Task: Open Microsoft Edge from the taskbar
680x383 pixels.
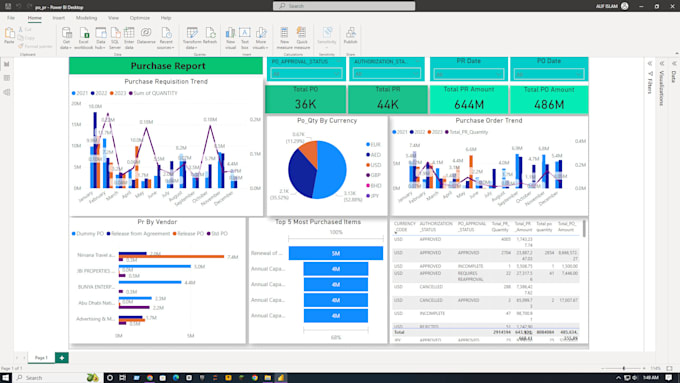Action: click(x=176, y=378)
